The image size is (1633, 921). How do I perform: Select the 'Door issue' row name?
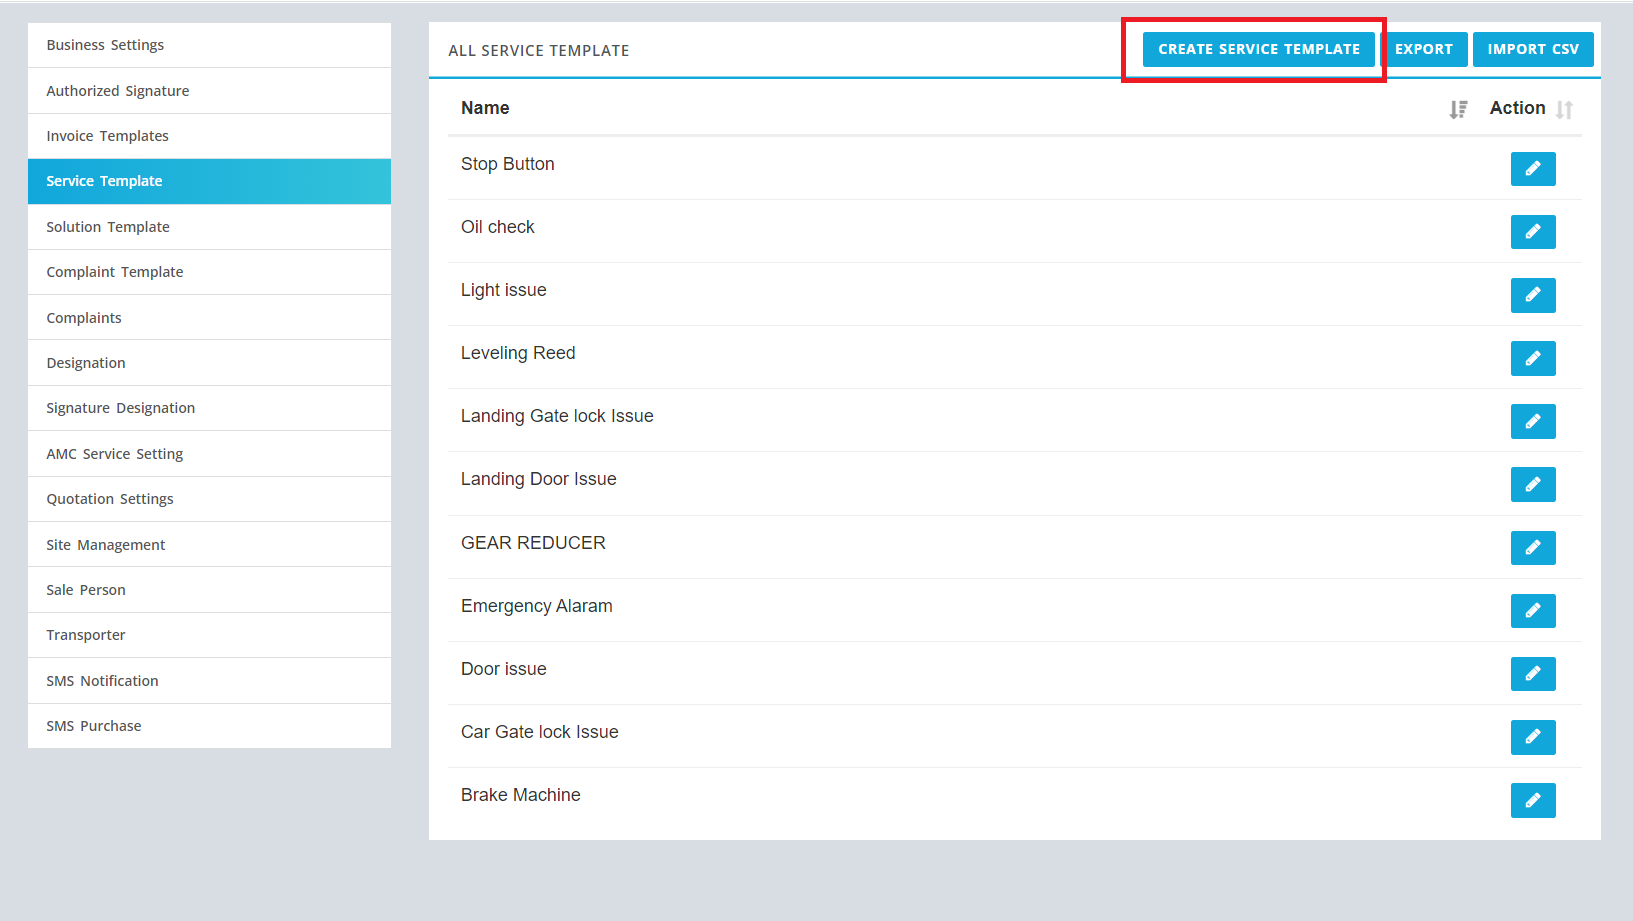click(x=504, y=669)
